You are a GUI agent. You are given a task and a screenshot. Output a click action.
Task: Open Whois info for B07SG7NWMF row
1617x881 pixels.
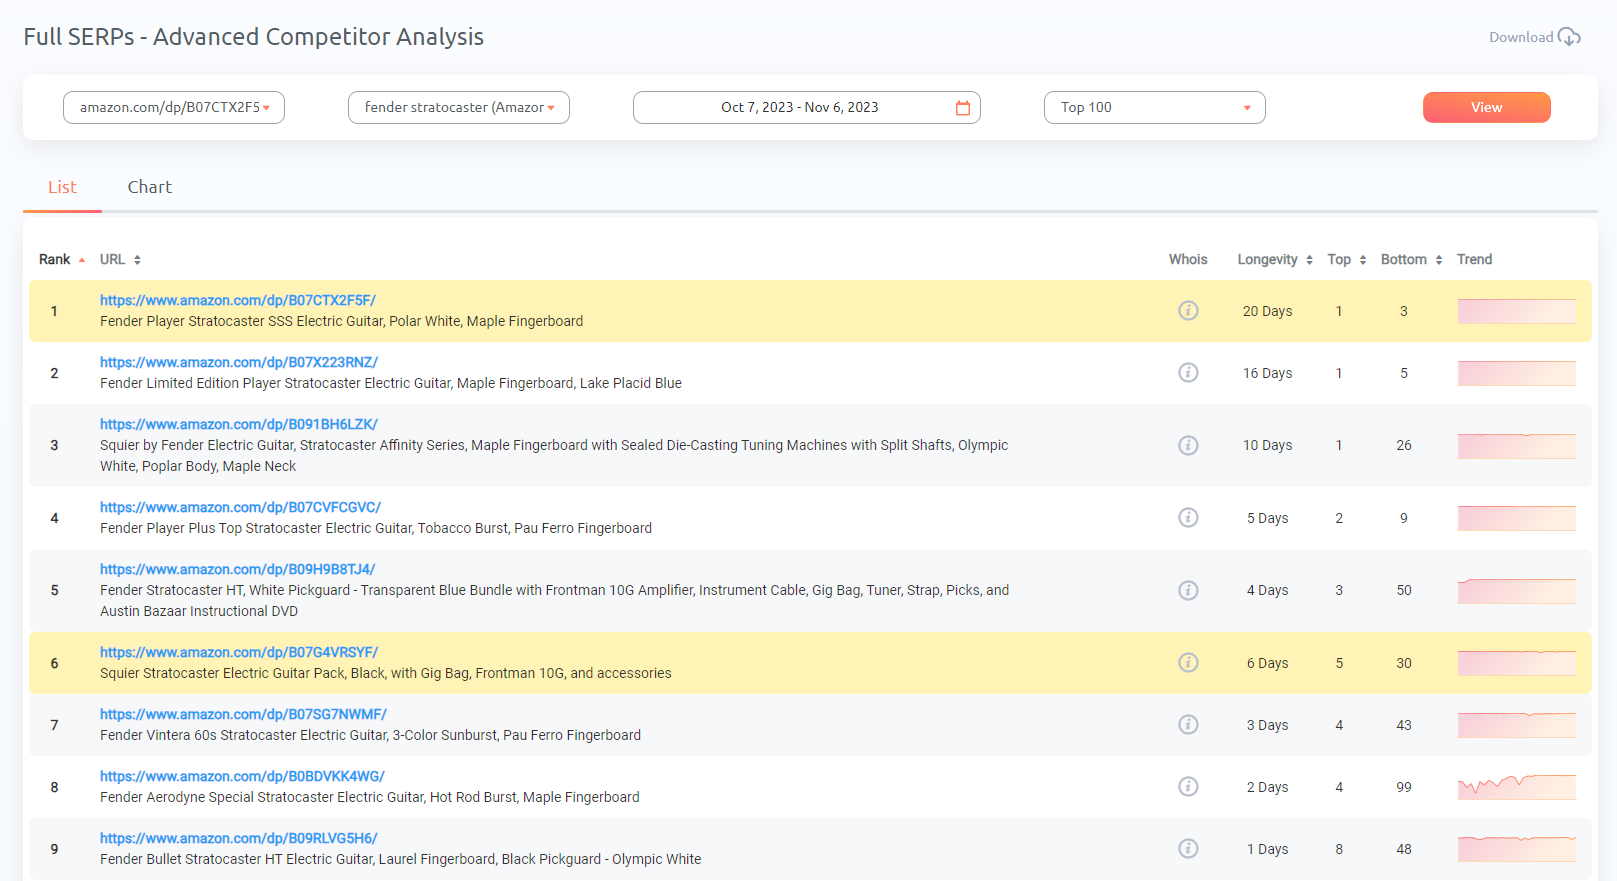click(1188, 725)
